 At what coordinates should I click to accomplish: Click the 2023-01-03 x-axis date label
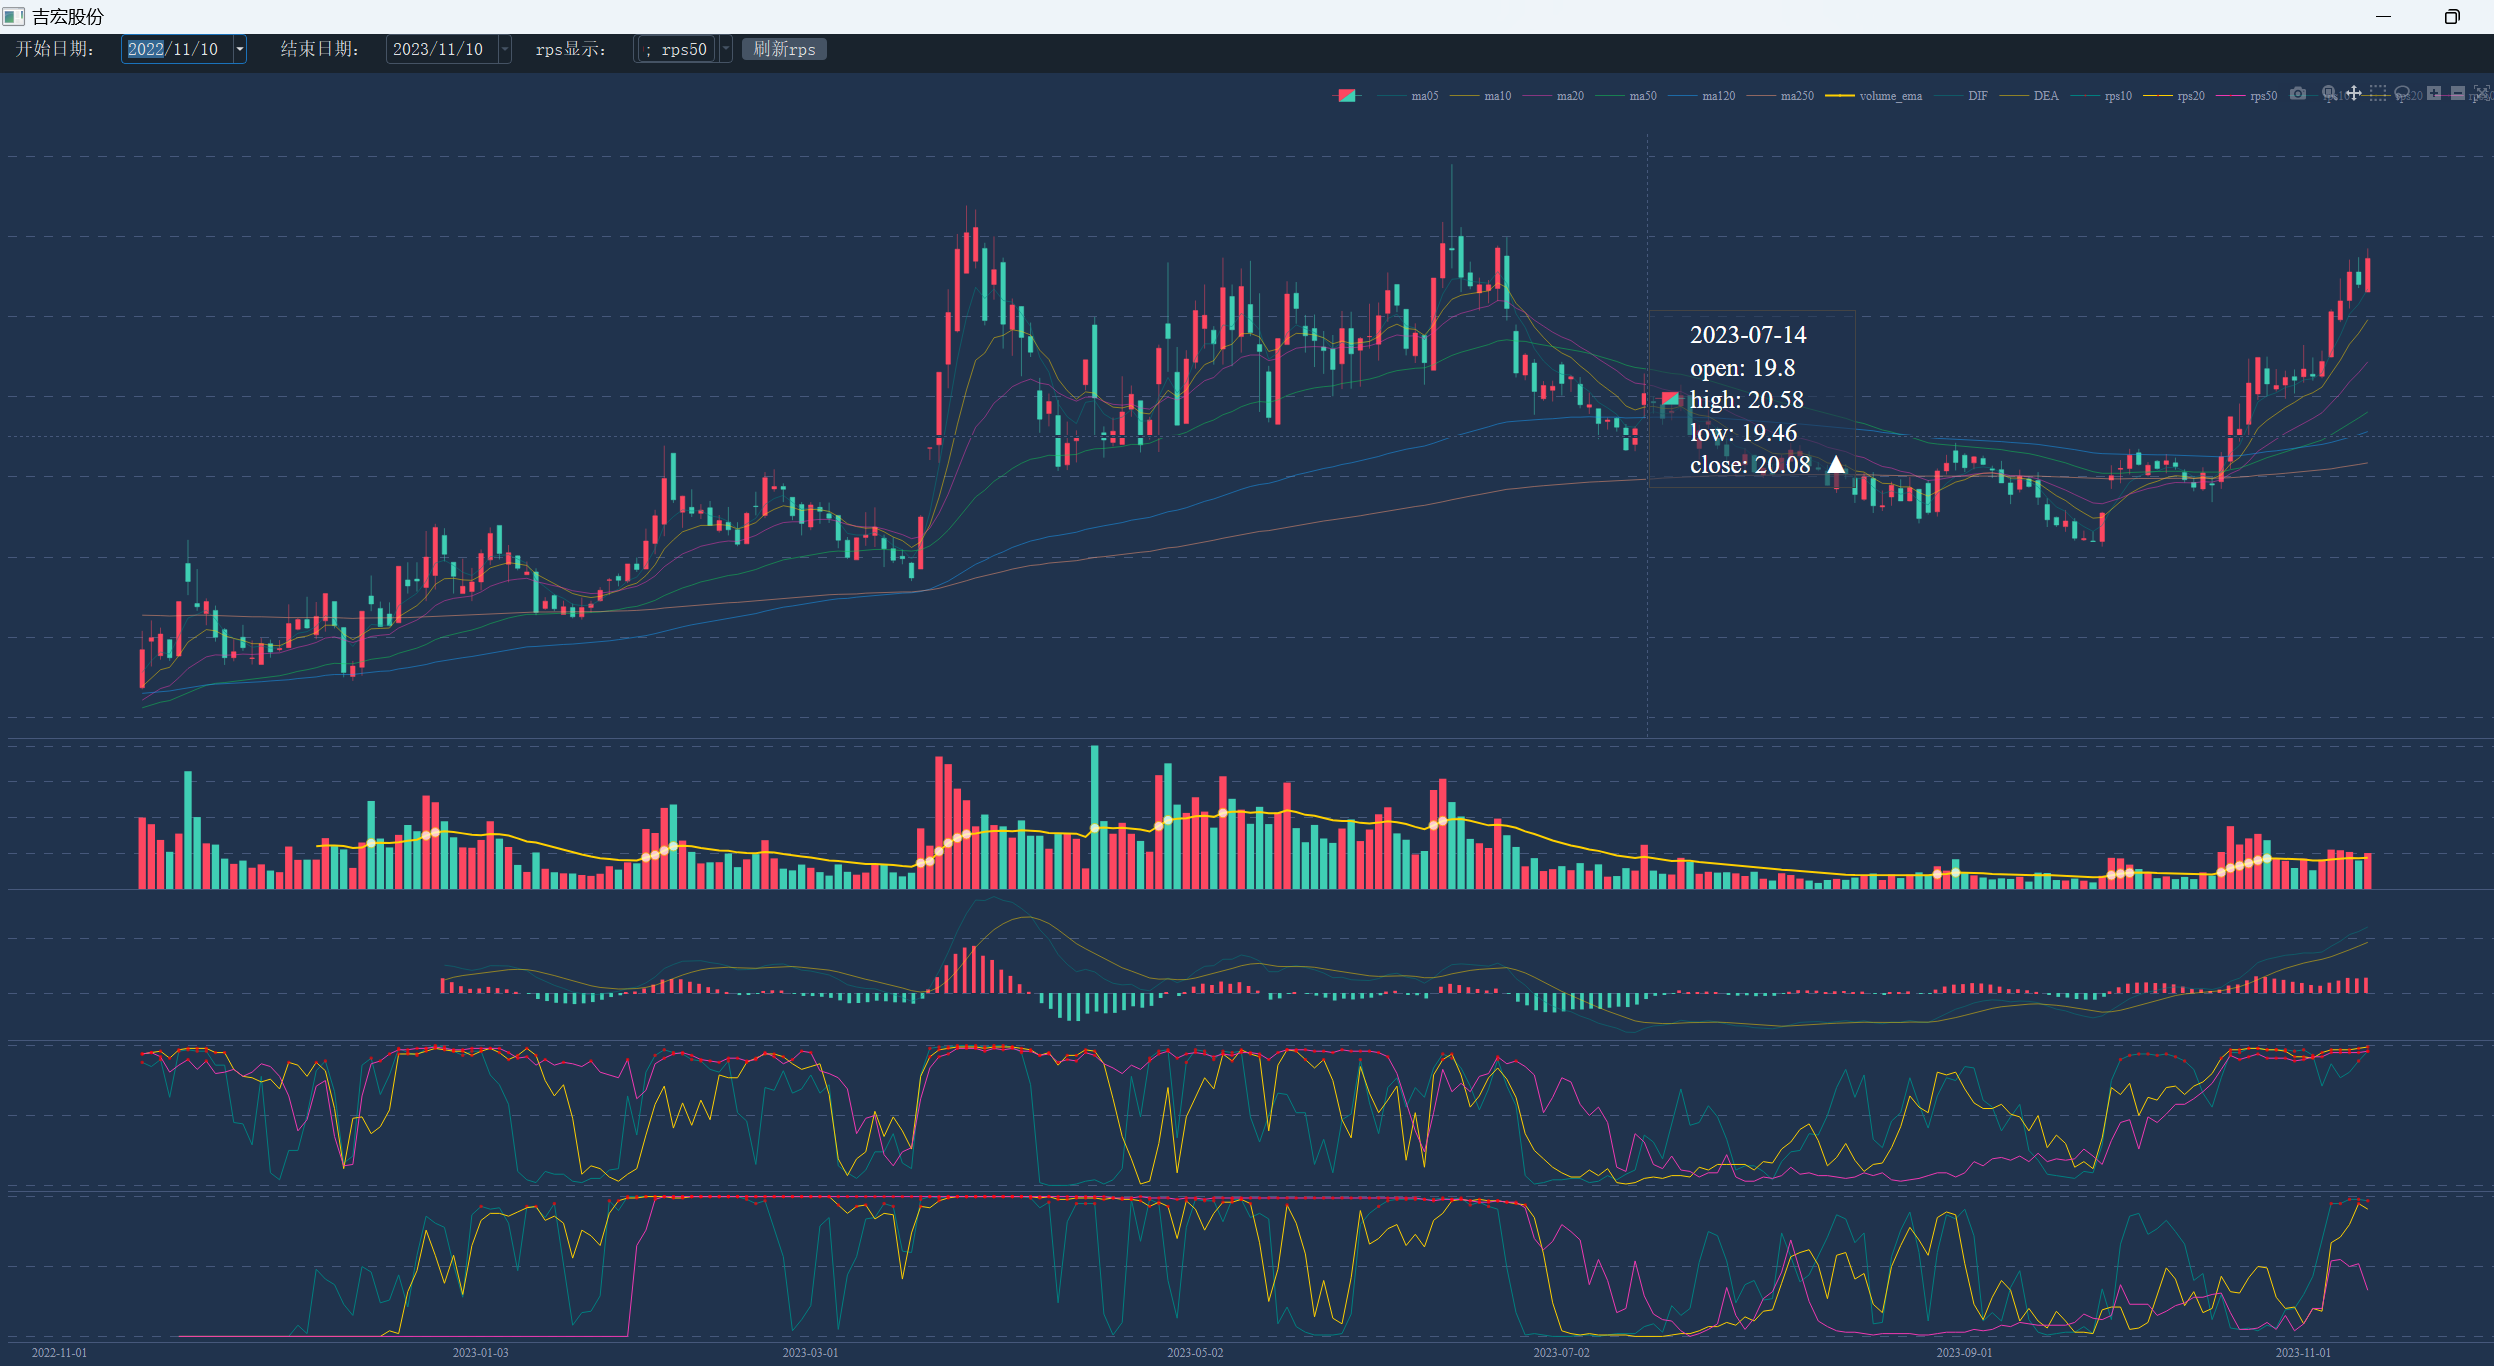[480, 1353]
